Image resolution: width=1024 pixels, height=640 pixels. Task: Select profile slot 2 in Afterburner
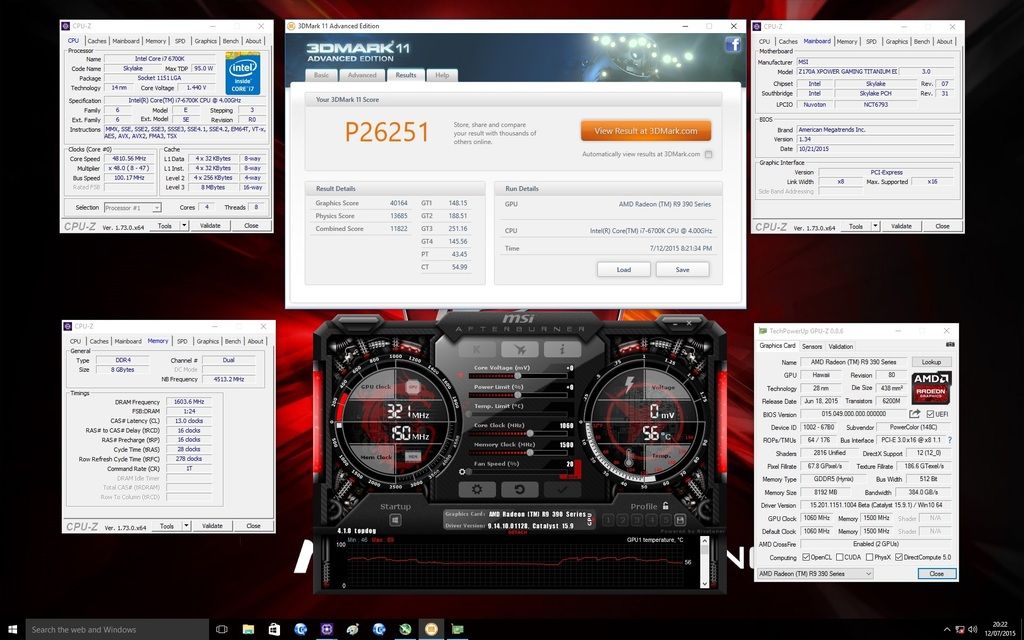coord(622,520)
